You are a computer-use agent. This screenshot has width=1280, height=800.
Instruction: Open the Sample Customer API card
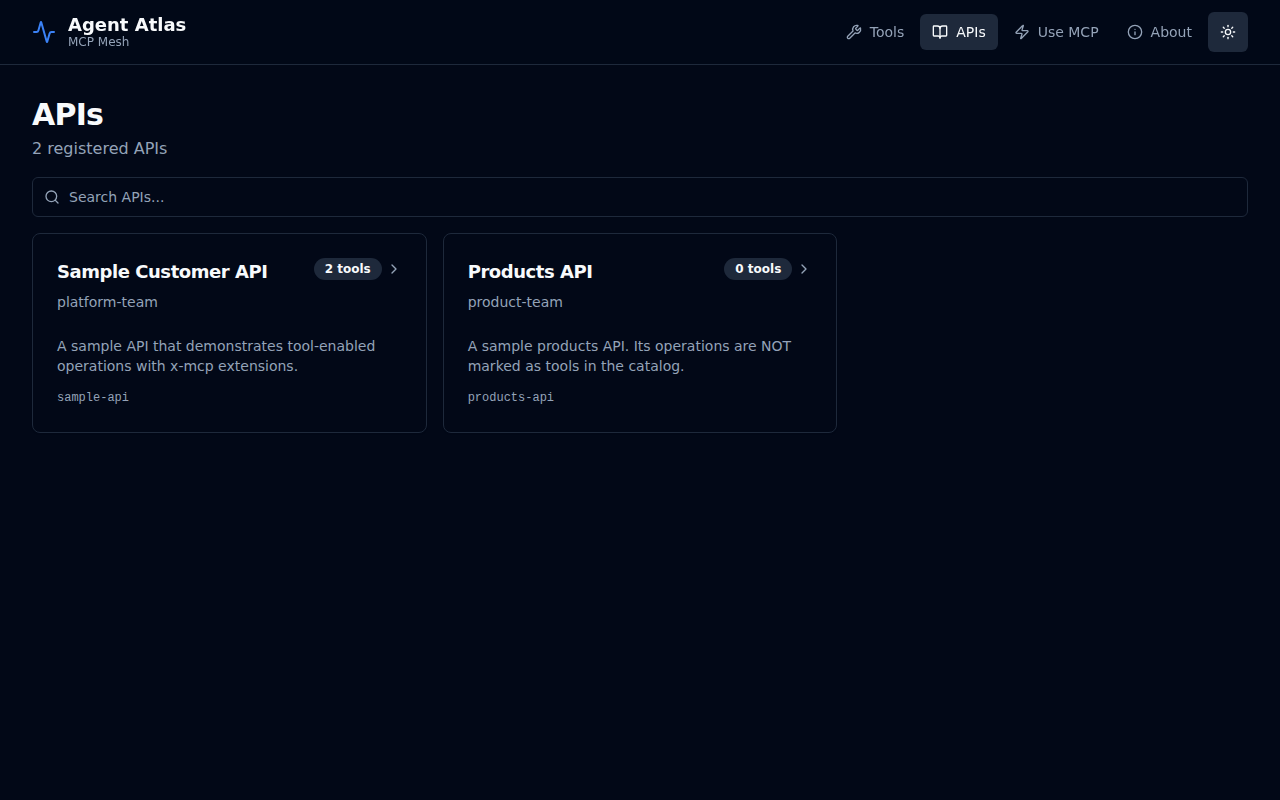point(229,333)
